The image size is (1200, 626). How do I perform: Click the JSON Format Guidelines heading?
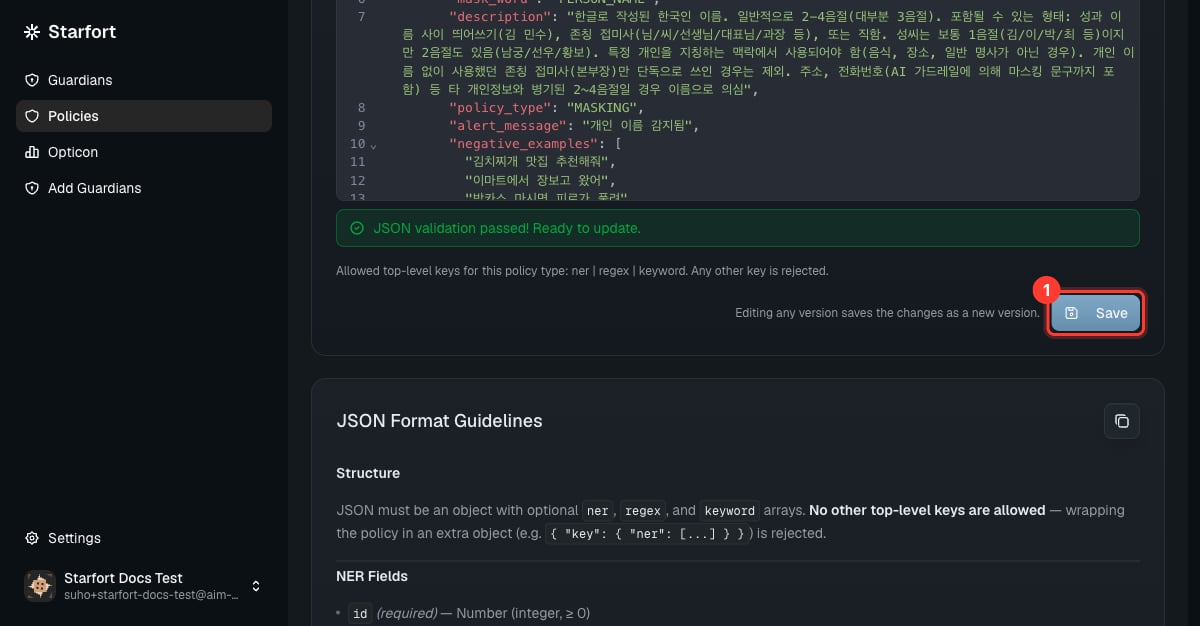tap(439, 421)
